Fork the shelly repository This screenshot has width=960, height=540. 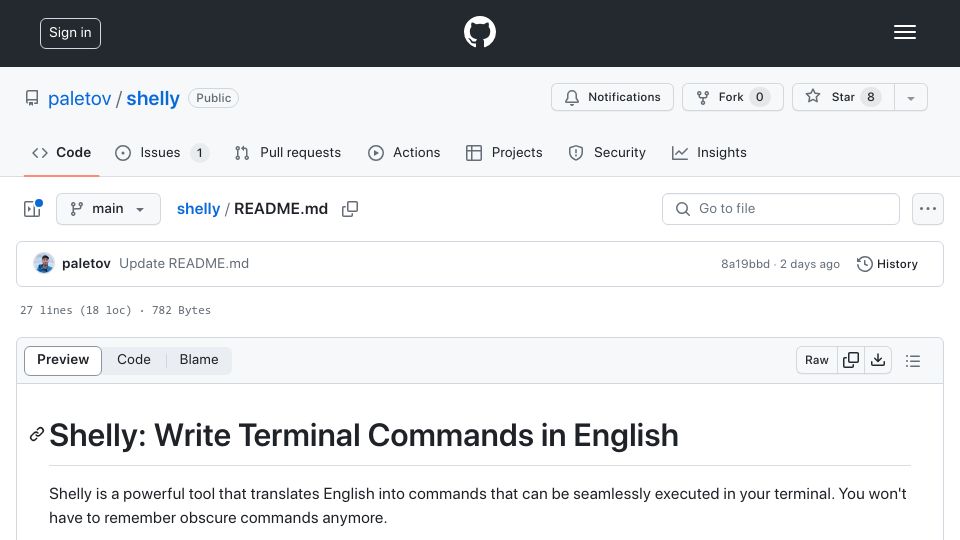[733, 97]
